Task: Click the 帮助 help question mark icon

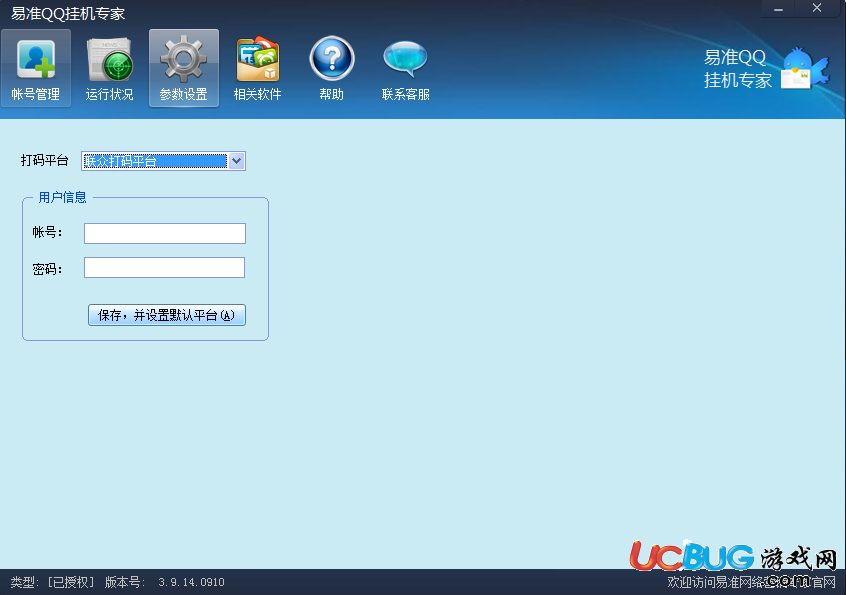Action: coord(331,69)
